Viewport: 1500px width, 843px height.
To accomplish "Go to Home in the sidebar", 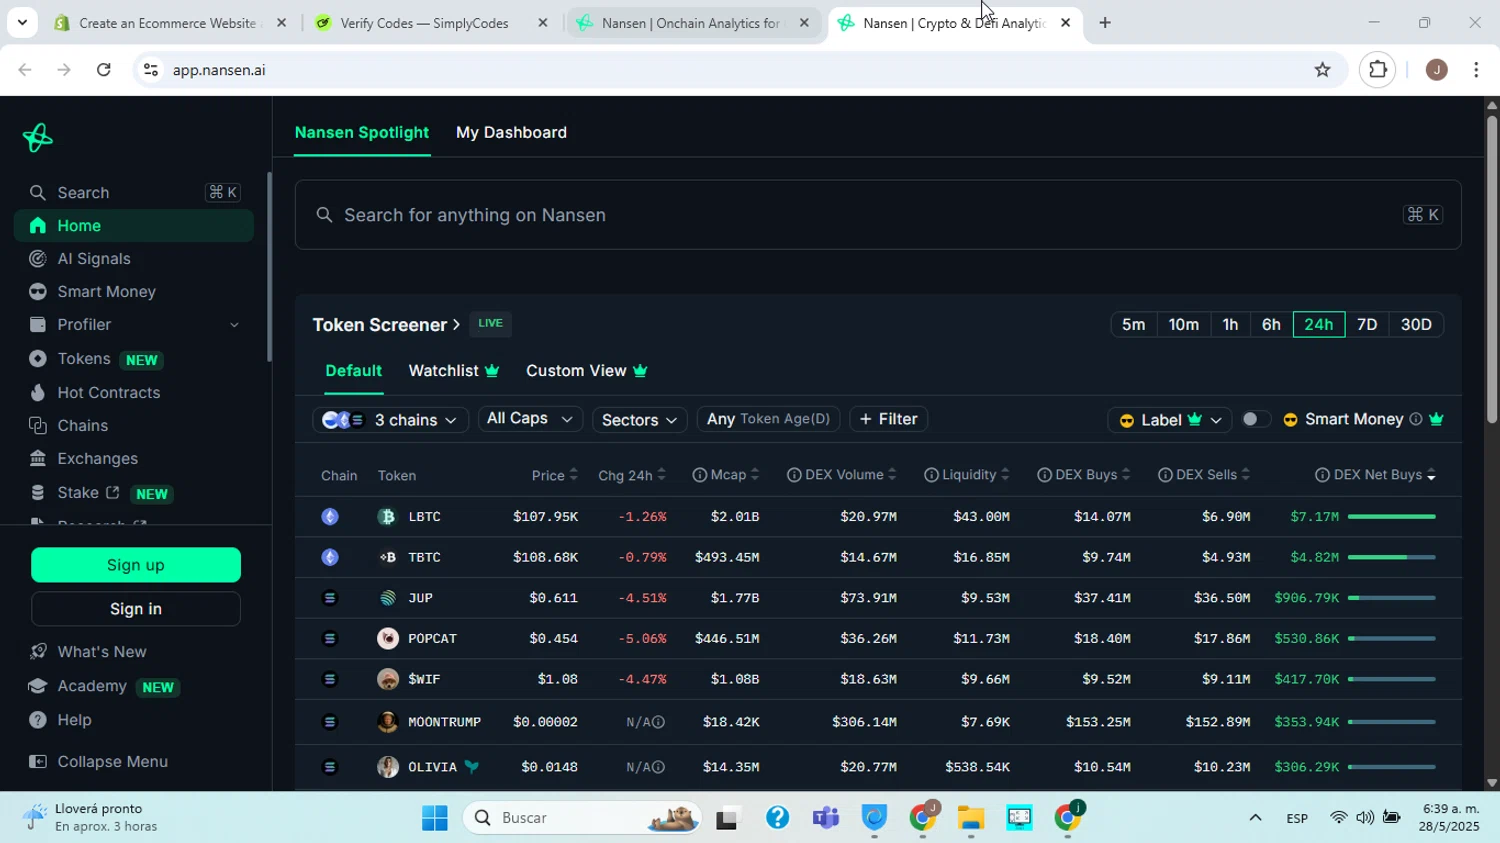I will coord(133,226).
